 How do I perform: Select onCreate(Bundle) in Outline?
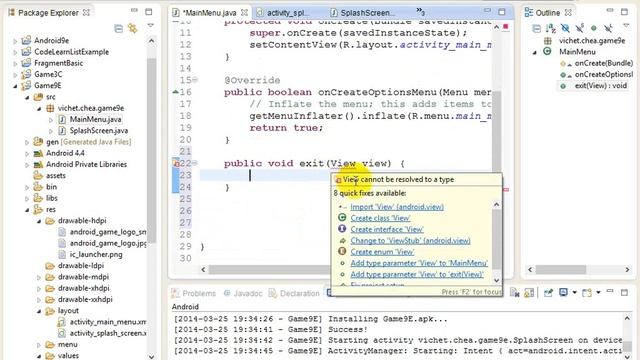coord(604,63)
